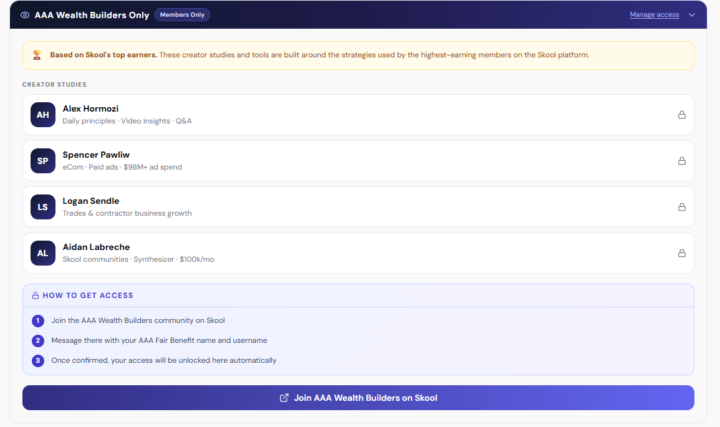Collapse the section with the header chevron
The image size is (720, 427).
(692, 15)
